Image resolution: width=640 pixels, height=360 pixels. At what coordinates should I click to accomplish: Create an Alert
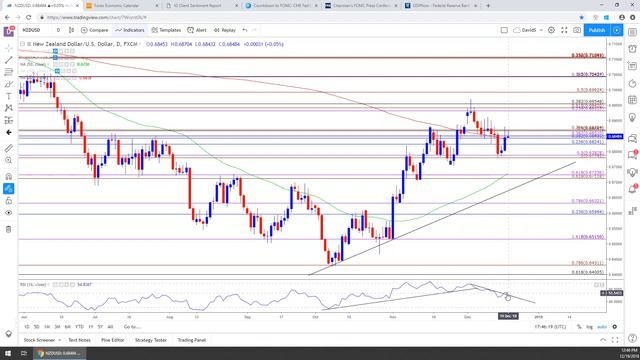click(197, 30)
